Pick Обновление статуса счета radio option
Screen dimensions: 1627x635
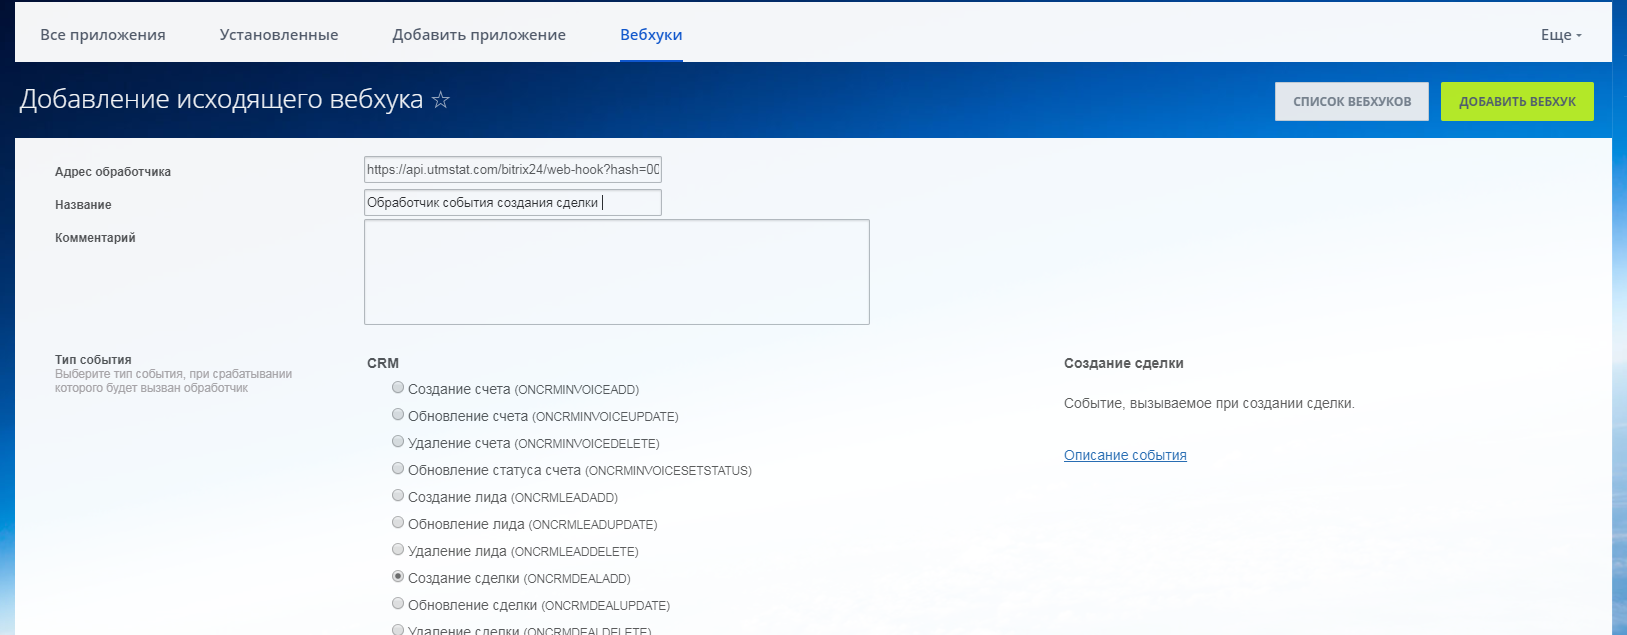(398, 469)
